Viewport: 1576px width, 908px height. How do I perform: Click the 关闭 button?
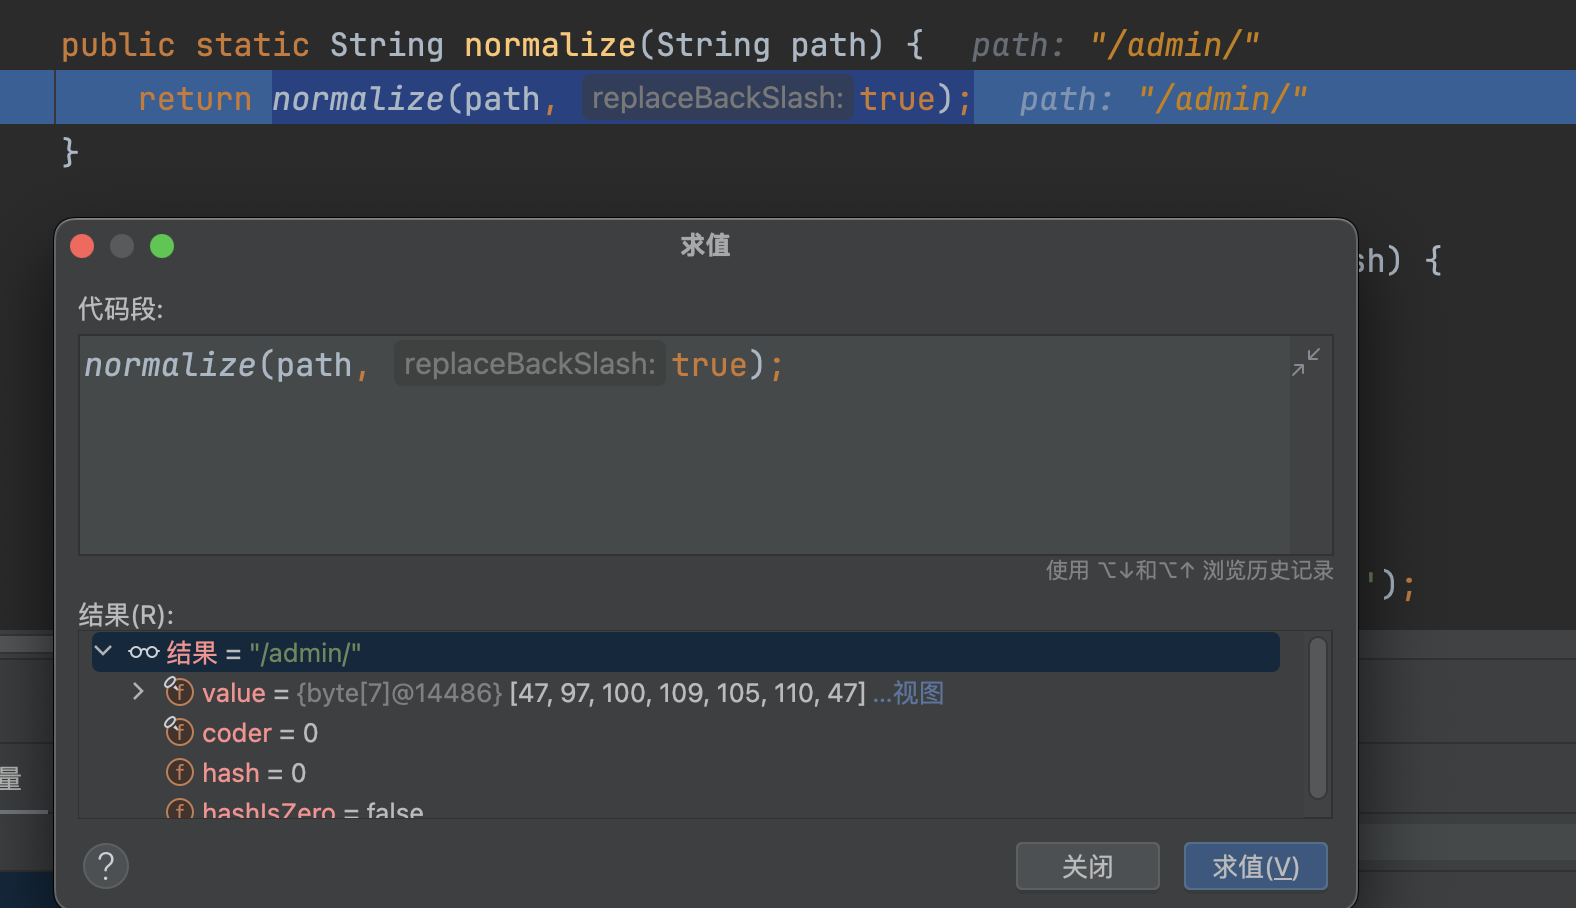click(x=1087, y=866)
